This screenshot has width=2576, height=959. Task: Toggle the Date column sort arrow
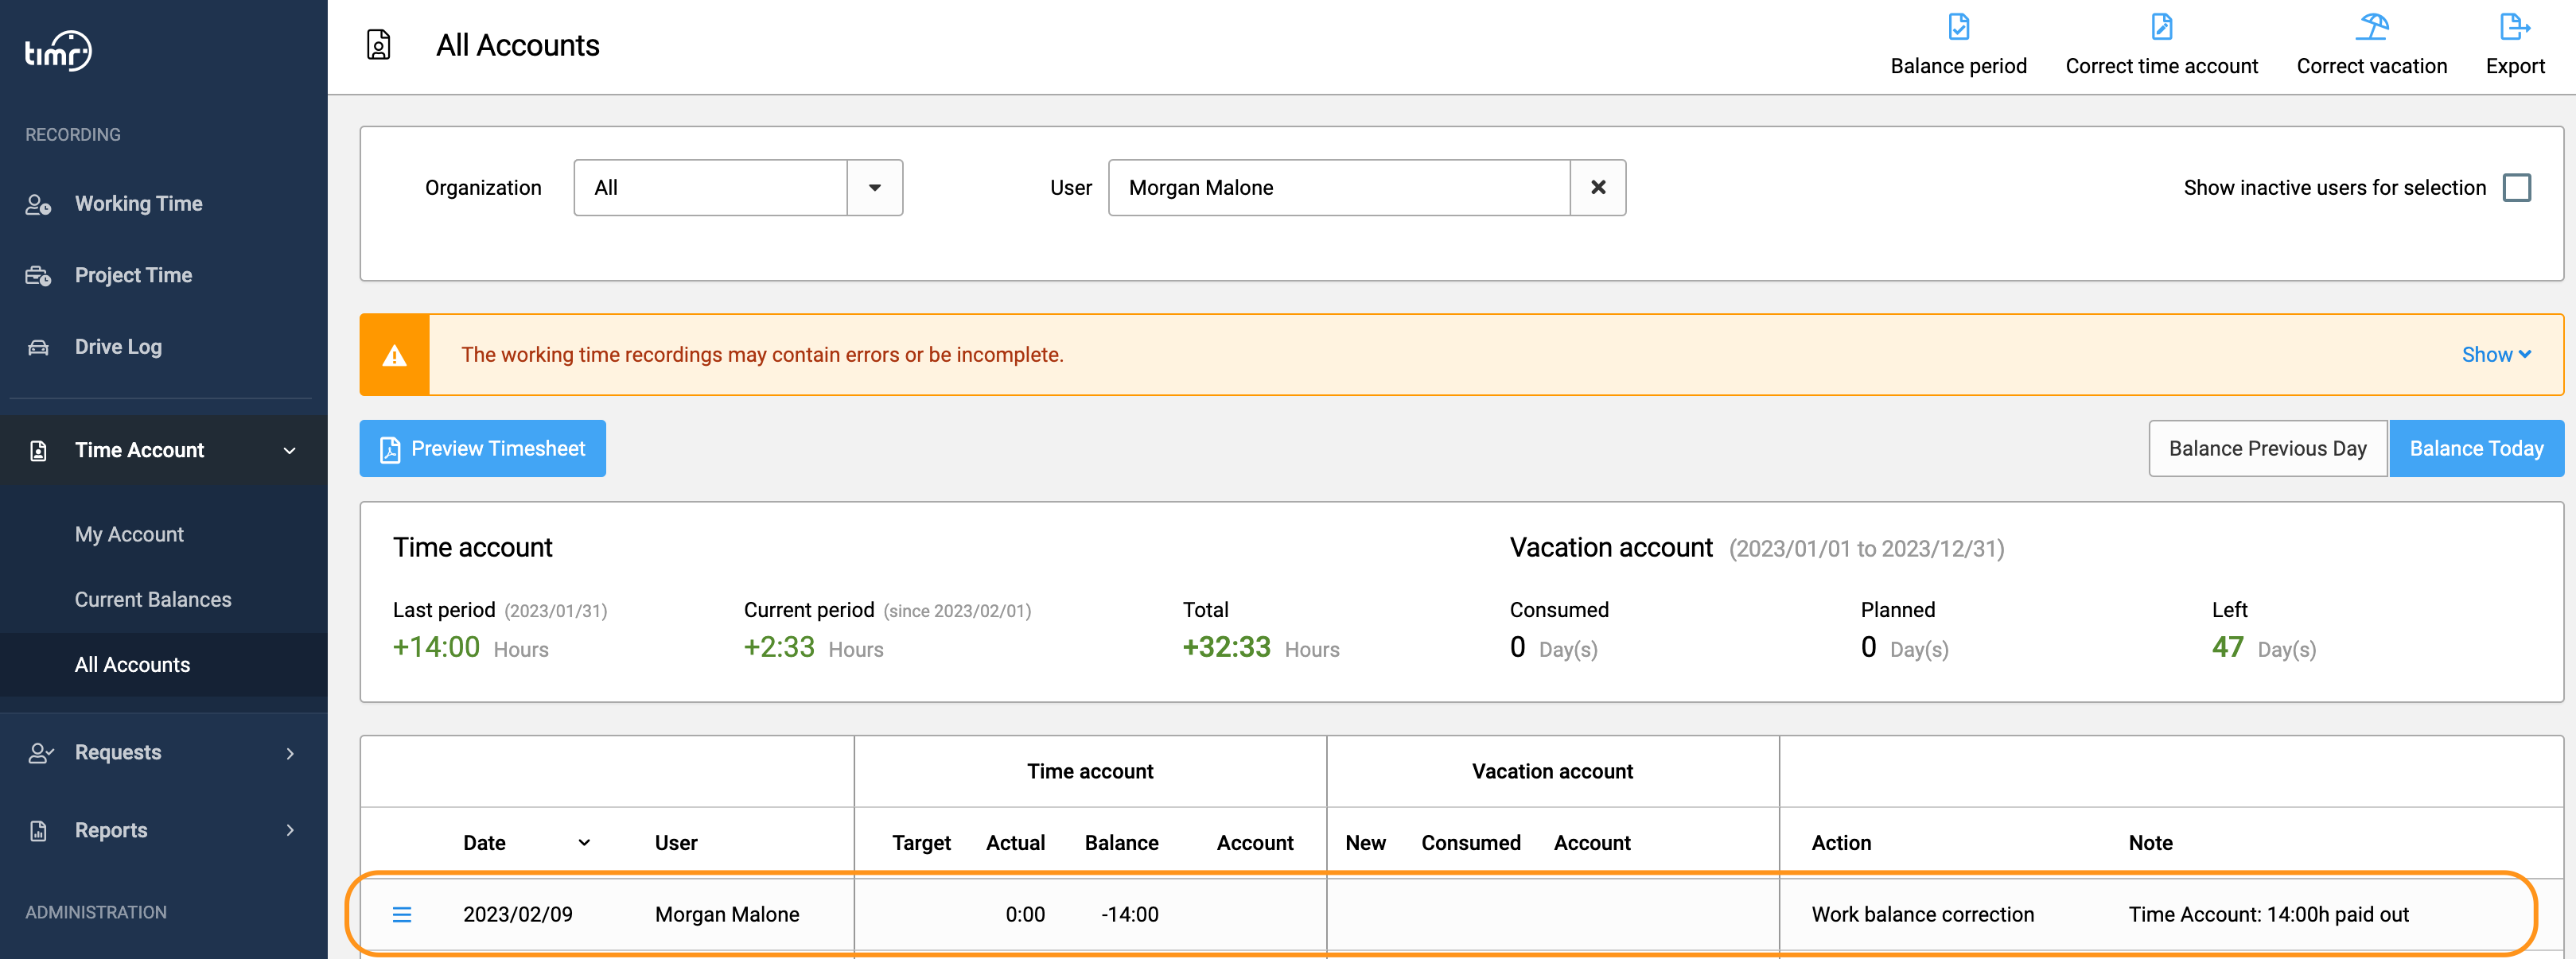[584, 843]
